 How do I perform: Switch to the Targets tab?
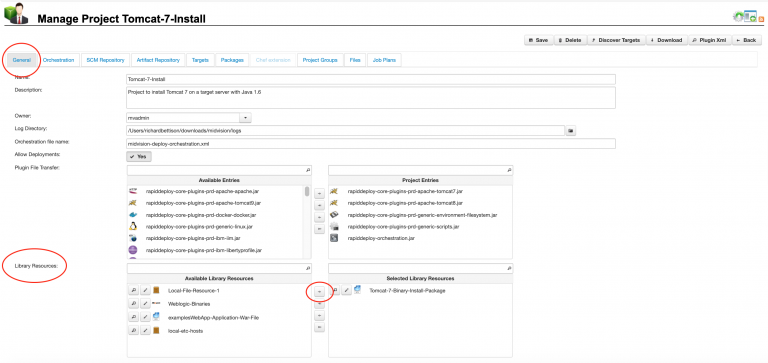[x=200, y=60]
